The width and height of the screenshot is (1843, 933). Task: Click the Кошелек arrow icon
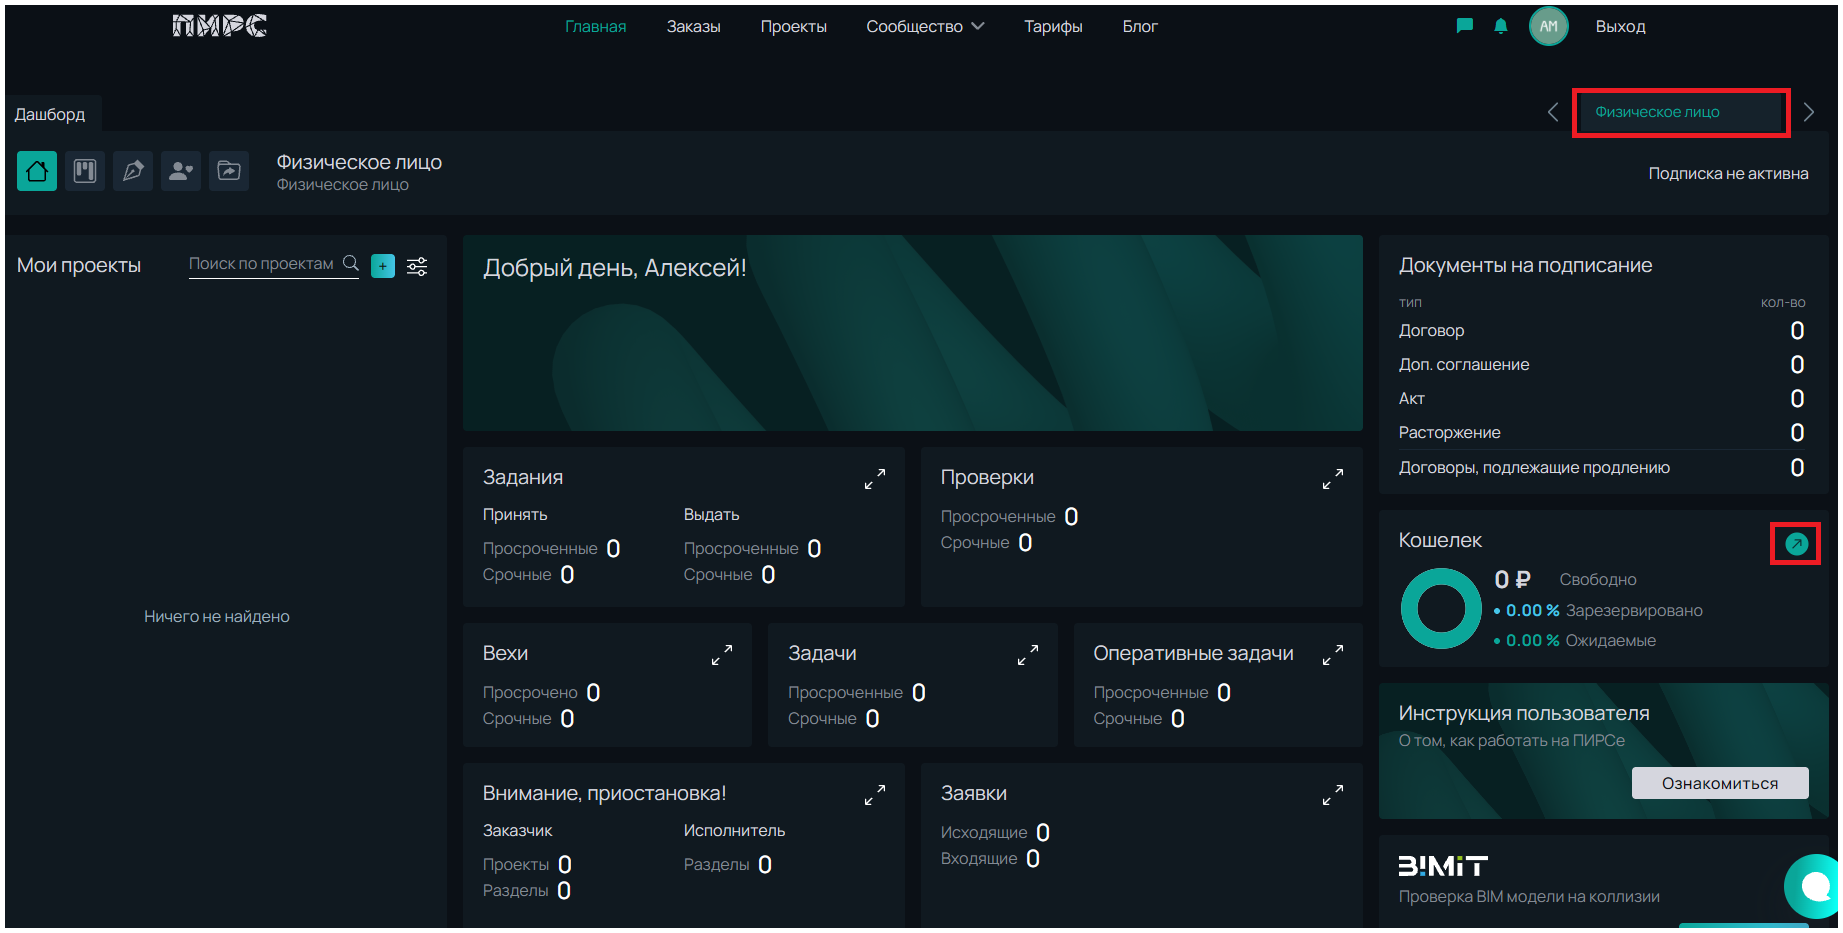pos(1796,544)
